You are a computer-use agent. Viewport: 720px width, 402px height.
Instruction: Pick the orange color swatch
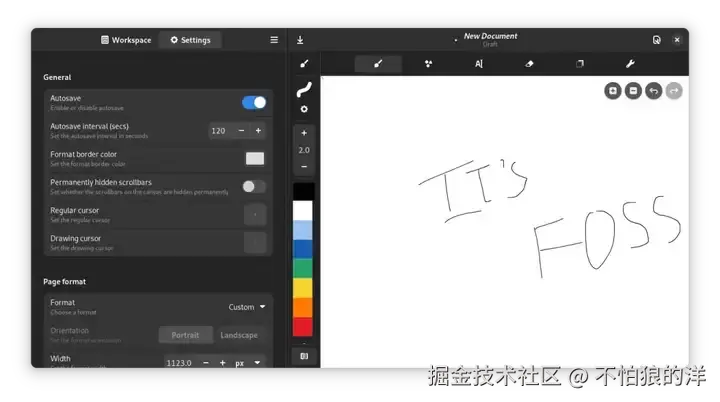click(303, 307)
